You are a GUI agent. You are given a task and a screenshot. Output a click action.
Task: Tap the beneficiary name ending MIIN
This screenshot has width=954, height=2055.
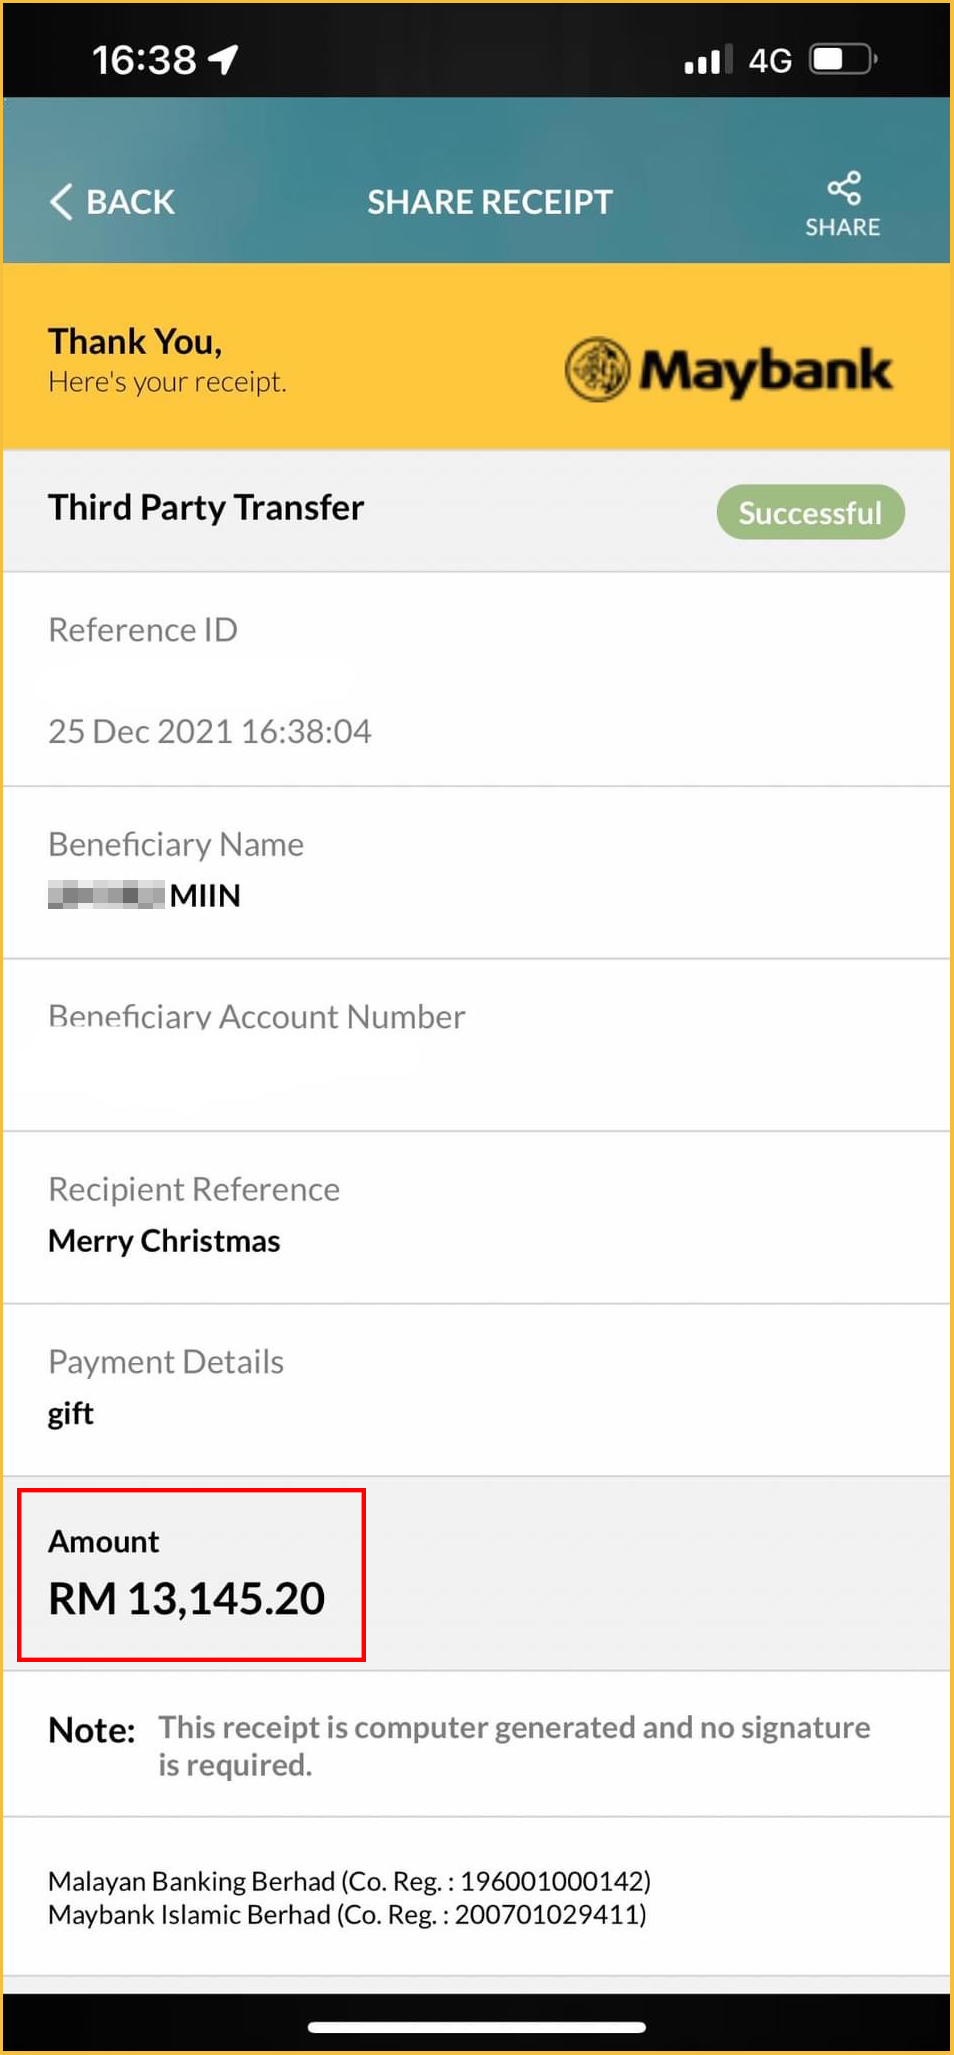[145, 895]
